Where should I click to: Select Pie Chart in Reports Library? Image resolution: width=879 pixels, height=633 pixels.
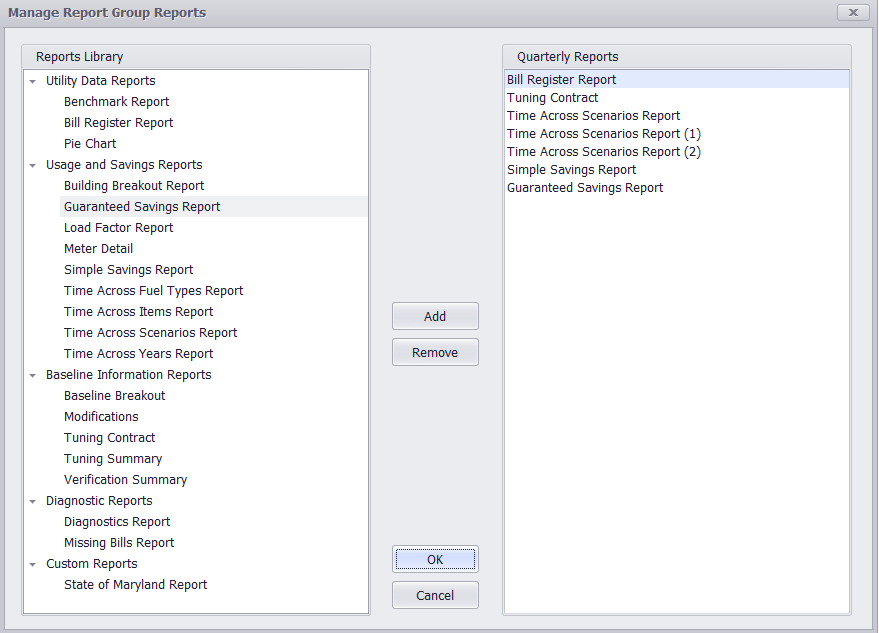click(90, 144)
